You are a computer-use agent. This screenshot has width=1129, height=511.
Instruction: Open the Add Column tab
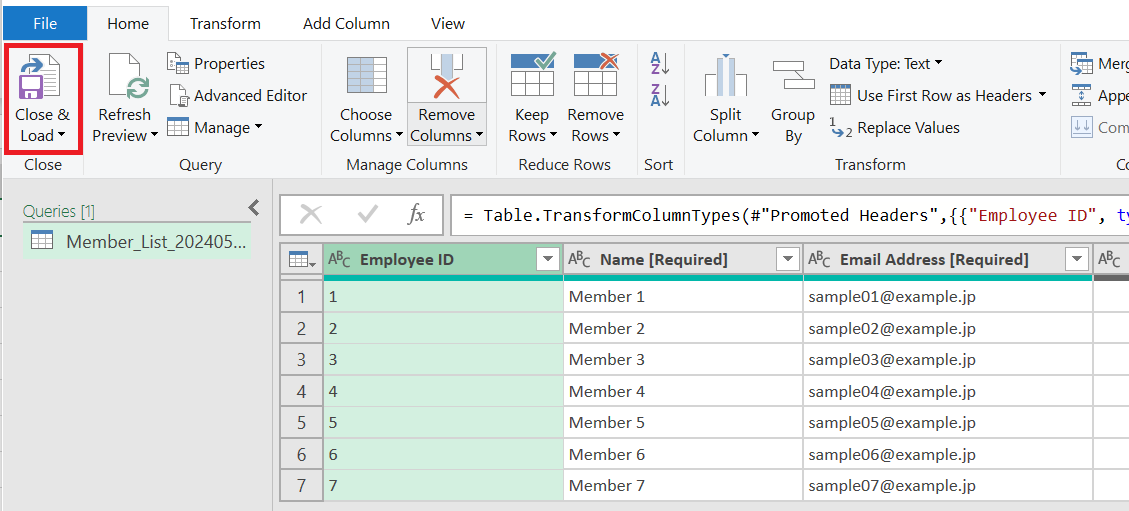346,23
